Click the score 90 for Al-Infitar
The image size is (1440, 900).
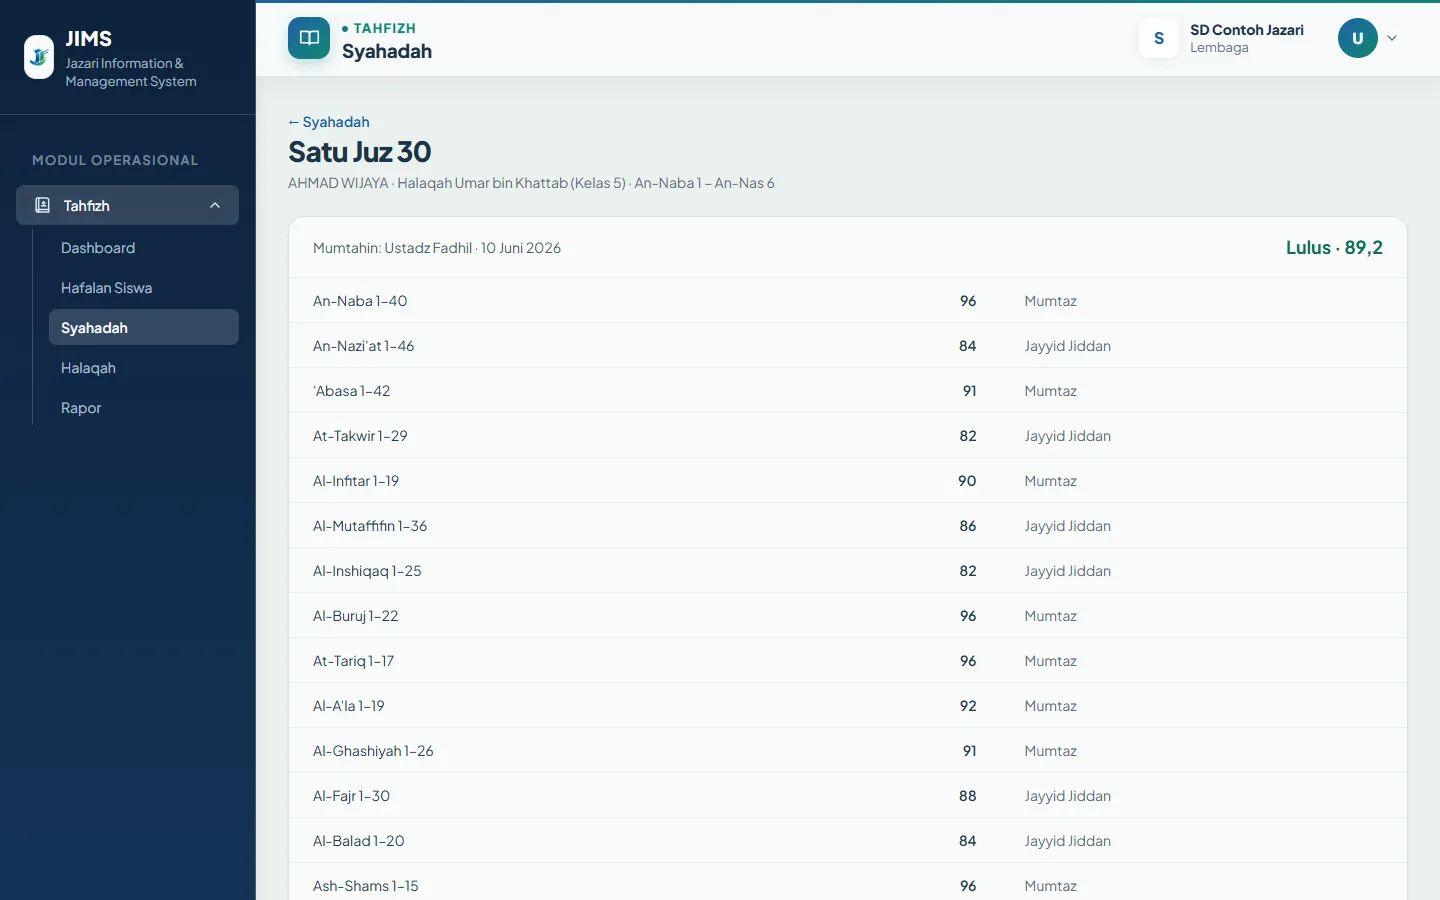pos(967,481)
